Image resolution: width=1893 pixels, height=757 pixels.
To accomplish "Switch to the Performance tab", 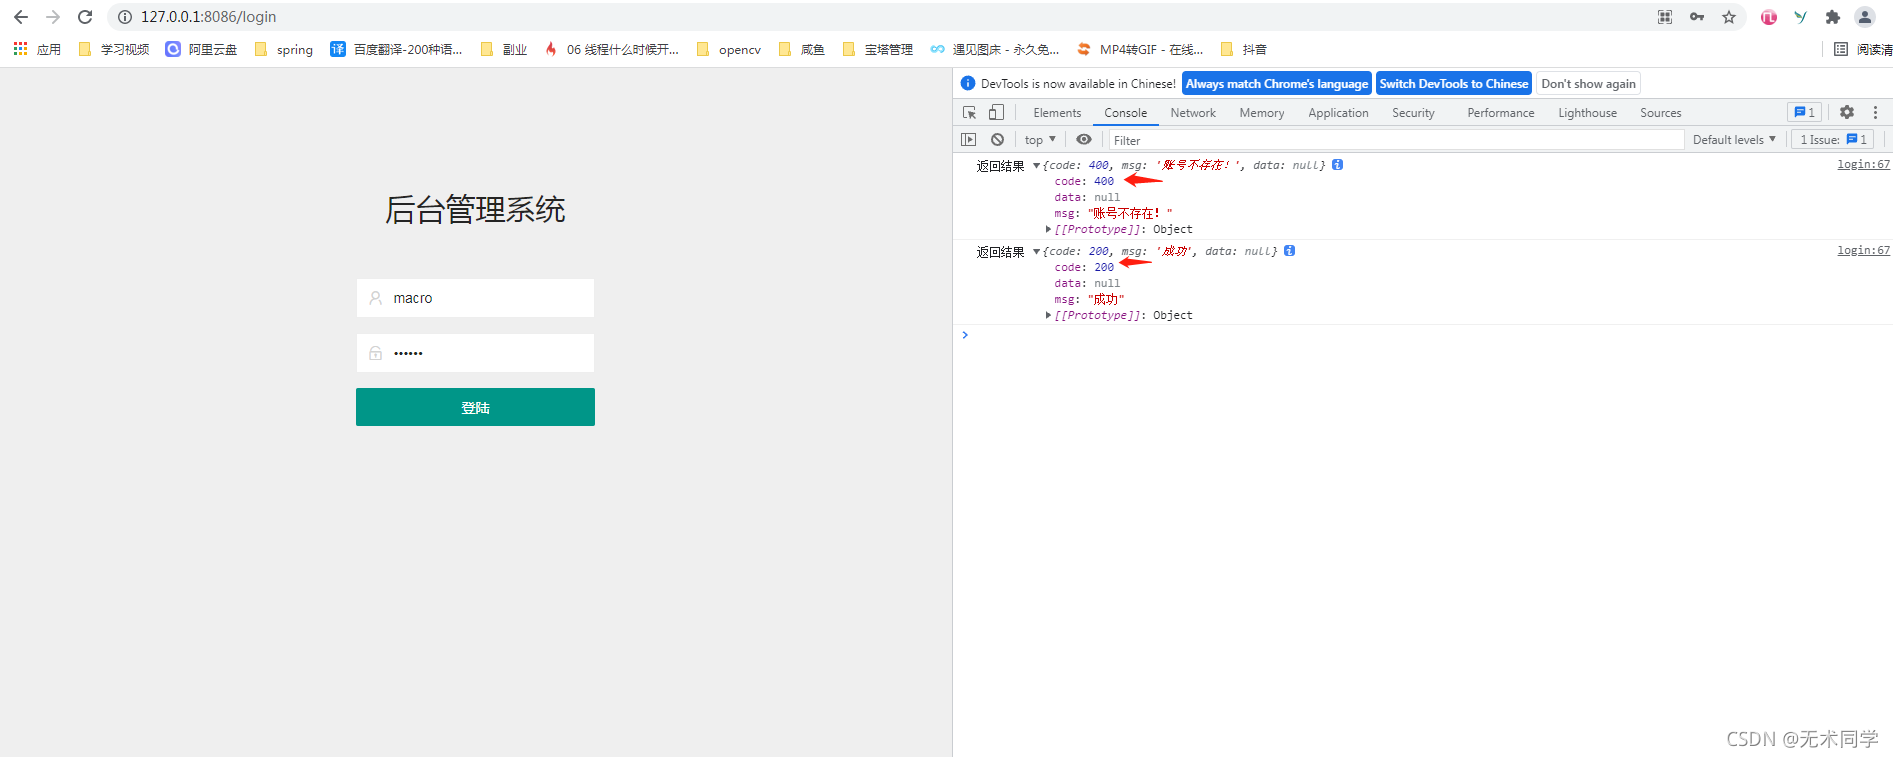I will click(1500, 113).
